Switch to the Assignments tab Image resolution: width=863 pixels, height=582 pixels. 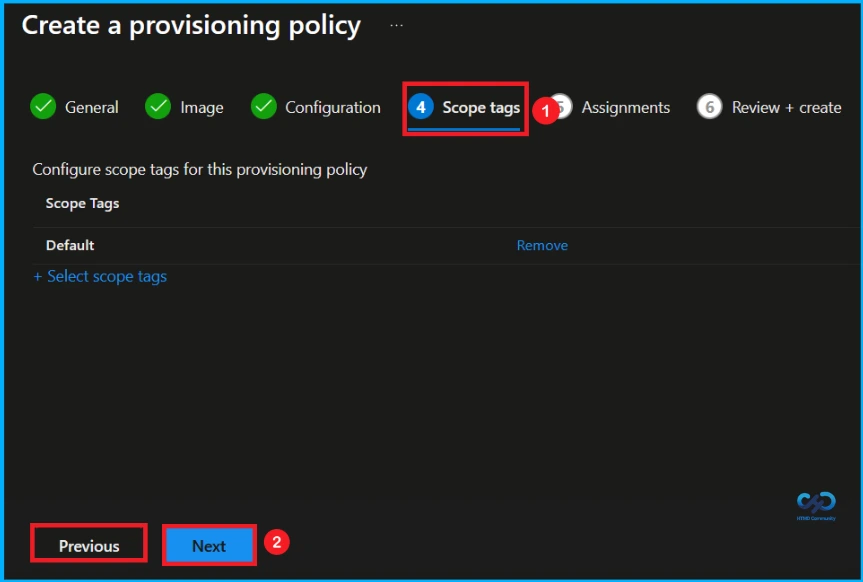626,107
